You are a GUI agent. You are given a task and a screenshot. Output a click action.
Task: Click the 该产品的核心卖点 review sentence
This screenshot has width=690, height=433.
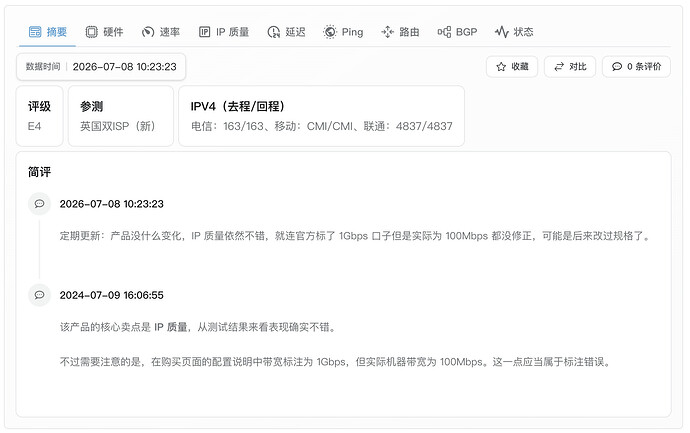(198, 327)
